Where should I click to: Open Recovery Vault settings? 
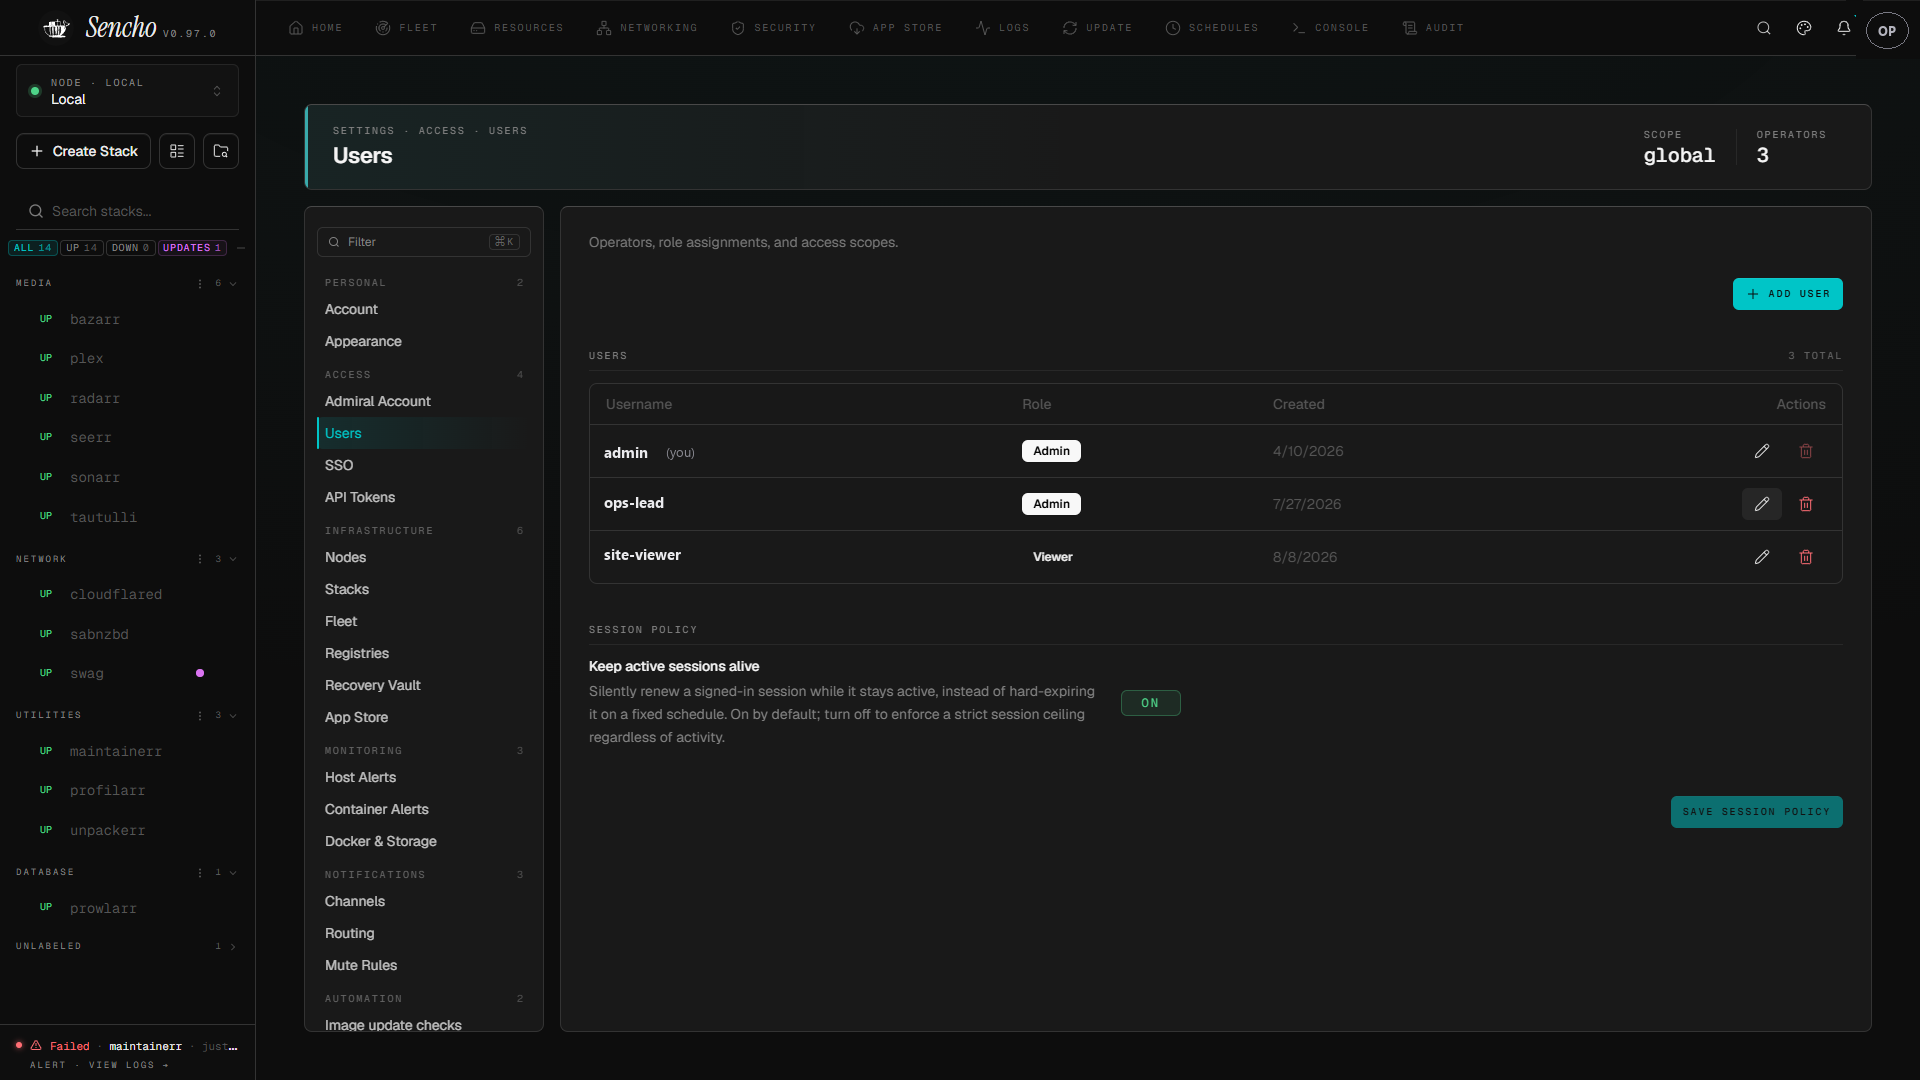click(423, 685)
